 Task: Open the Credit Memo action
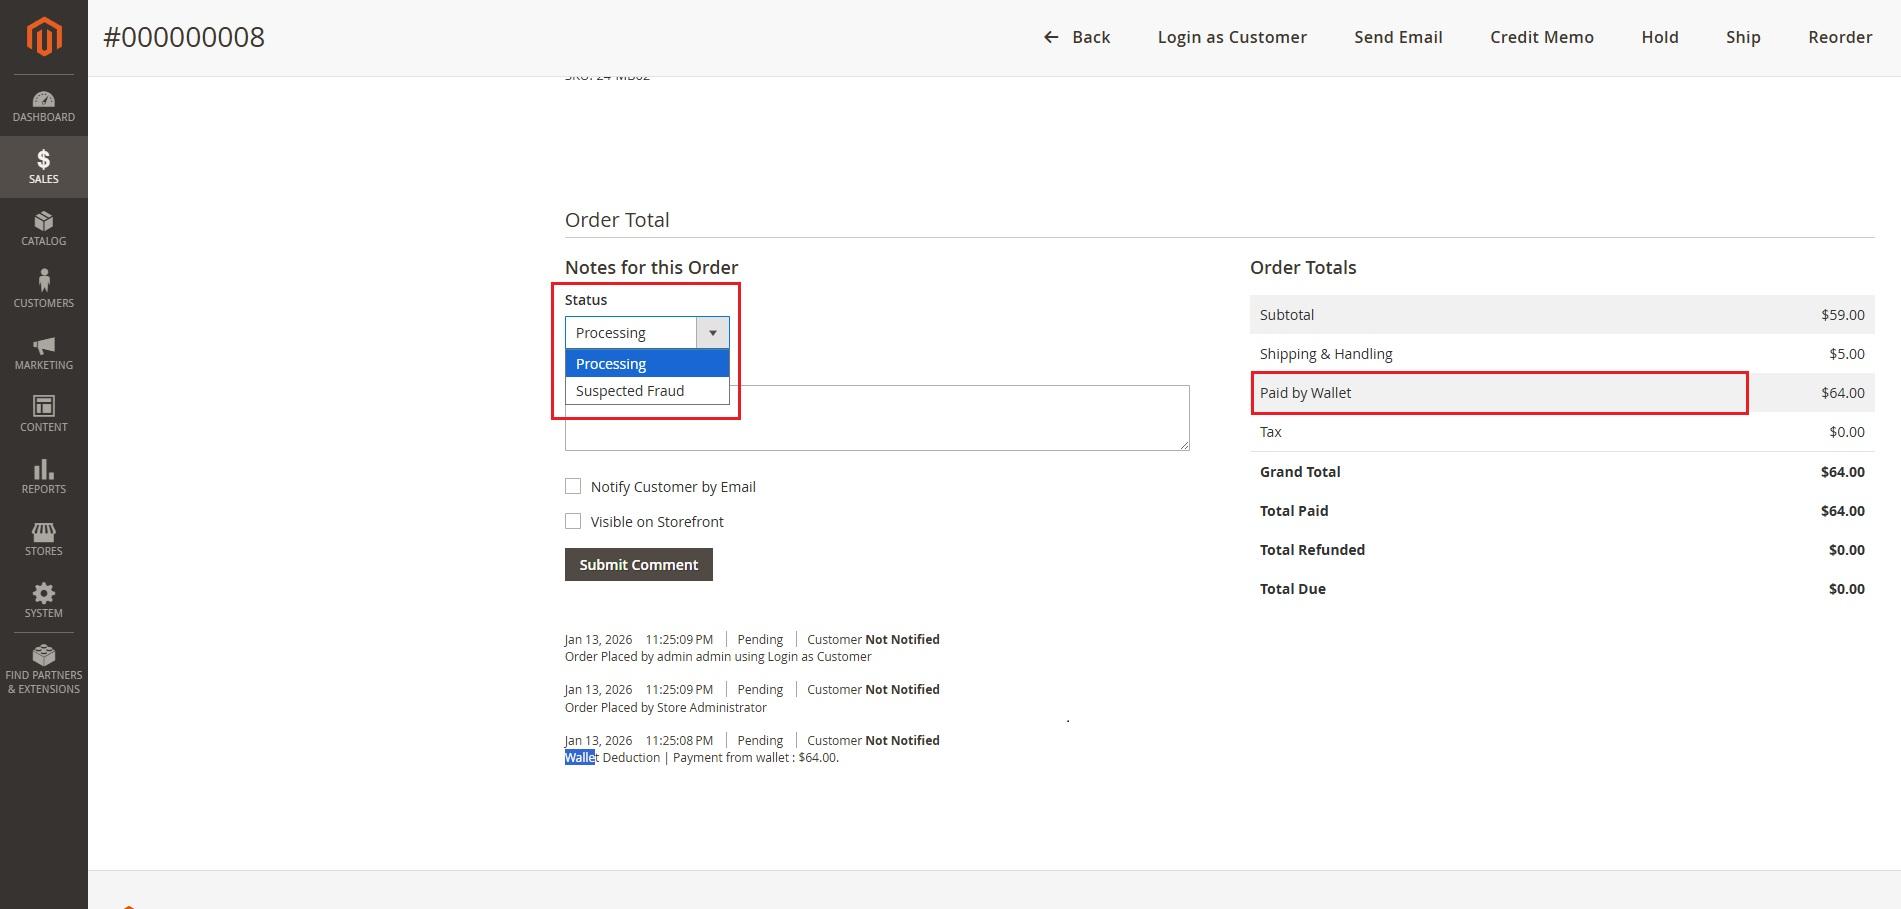click(1541, 37)
